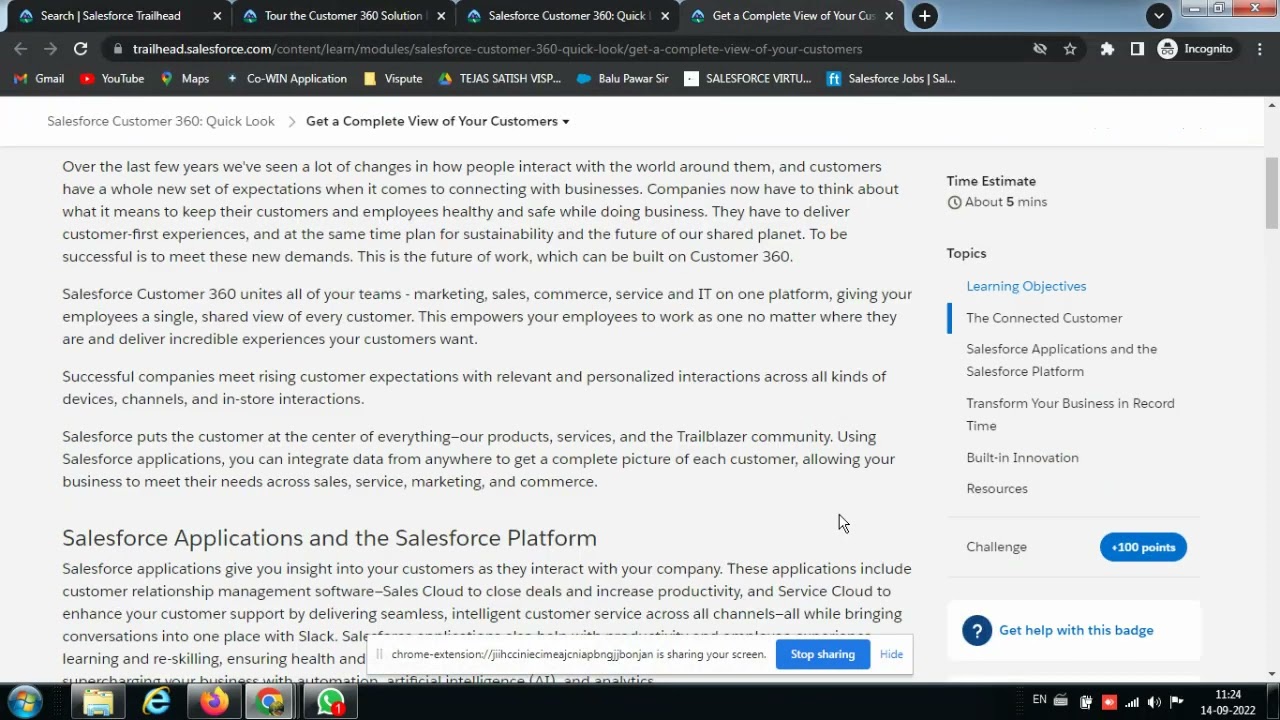Jump to Salesforce Applications and Platform topic

pyautogui.click(x=1062, y=360)
